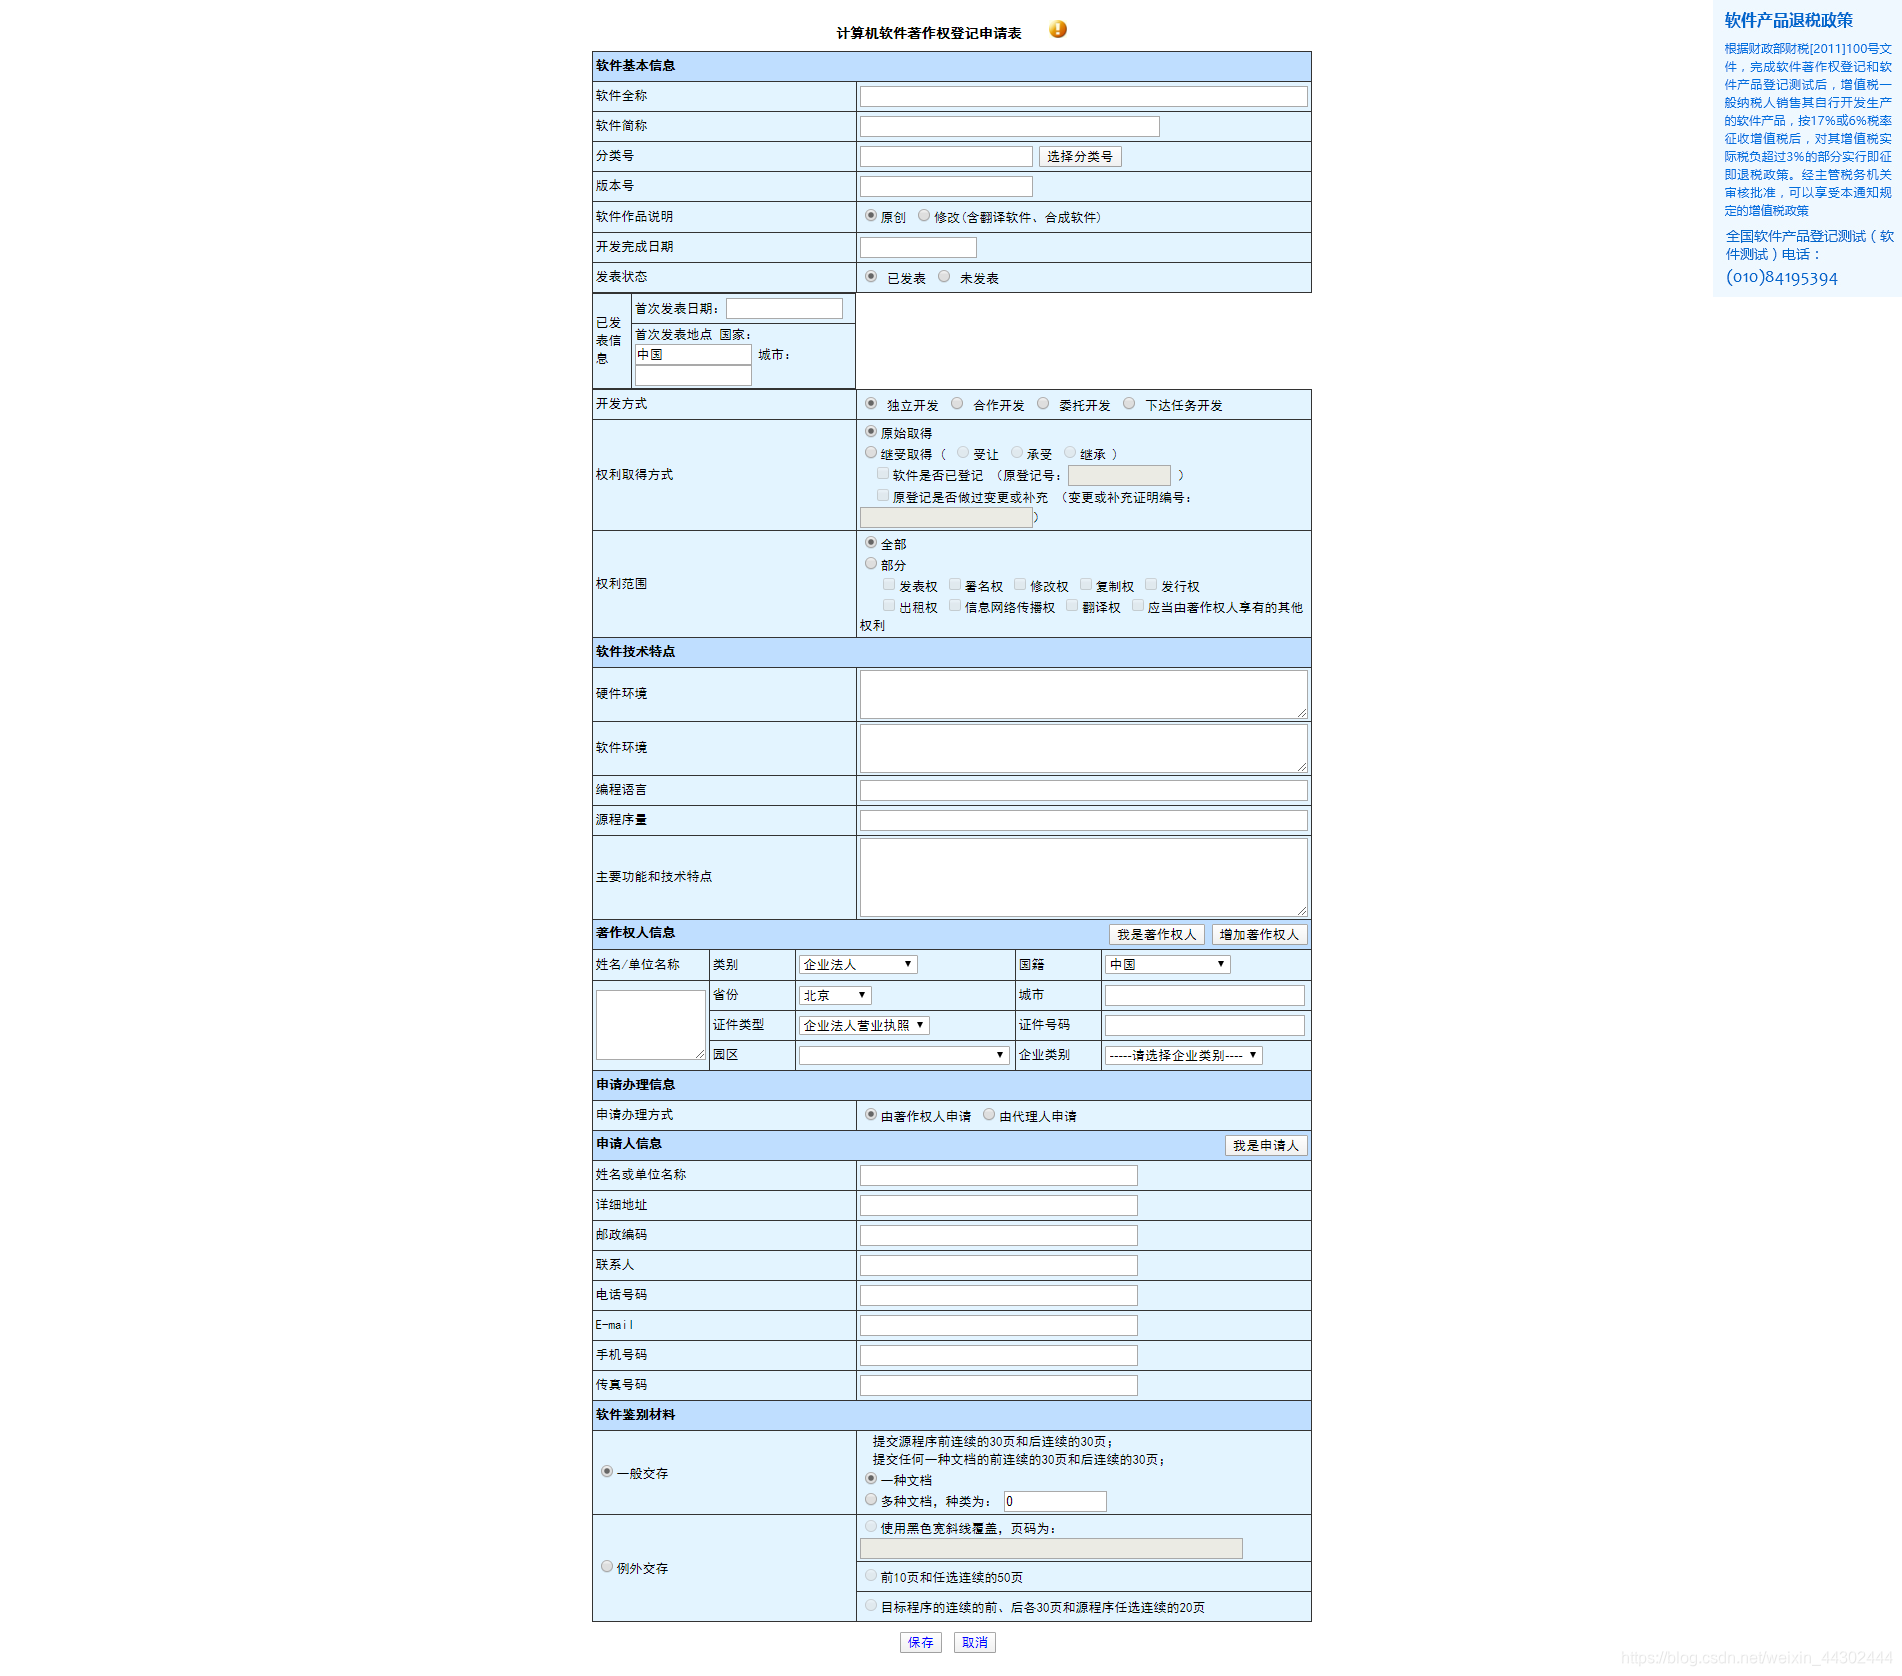Choose 下达任务开发 radio option
The height and width of the screenshot is (1676, 1902).
(x=1129, y=404)
